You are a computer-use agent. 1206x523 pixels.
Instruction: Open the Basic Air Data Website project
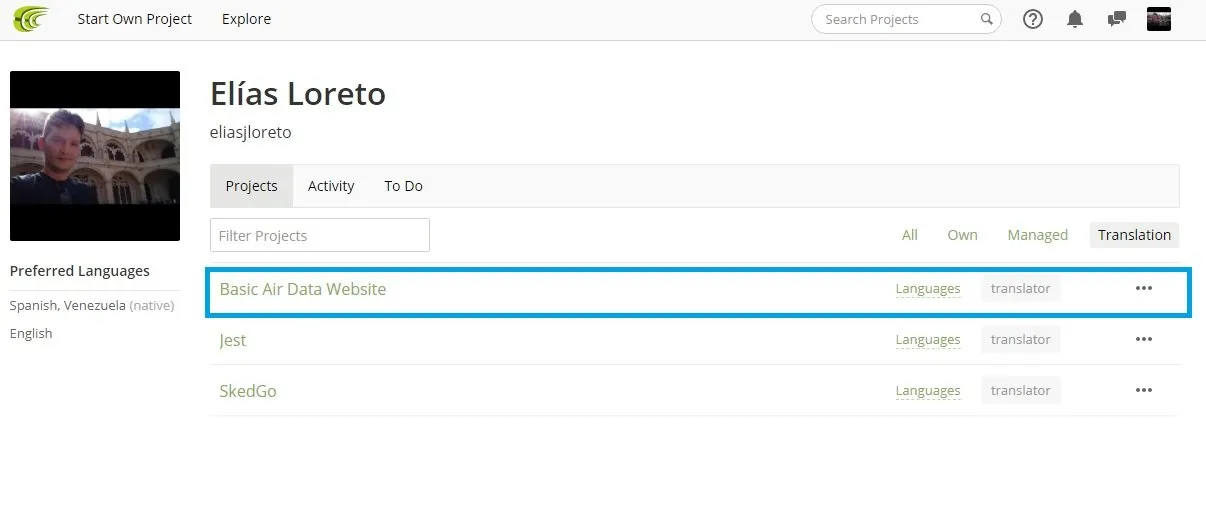pos(302,289)
